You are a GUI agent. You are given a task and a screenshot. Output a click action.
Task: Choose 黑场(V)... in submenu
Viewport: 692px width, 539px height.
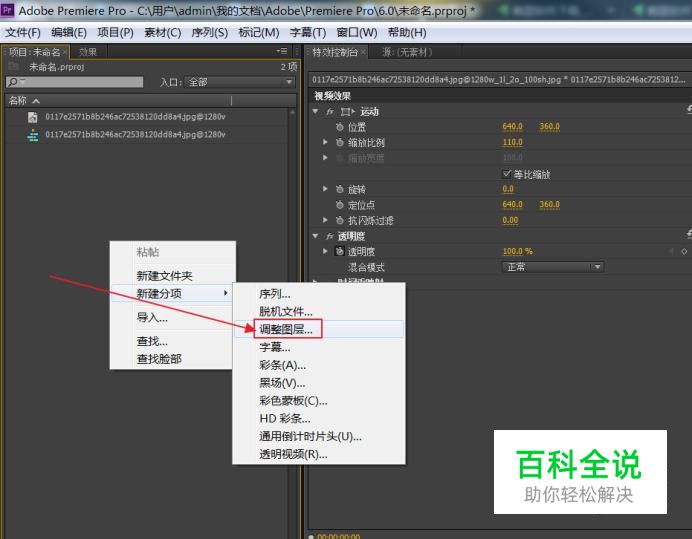pos(319,383)
